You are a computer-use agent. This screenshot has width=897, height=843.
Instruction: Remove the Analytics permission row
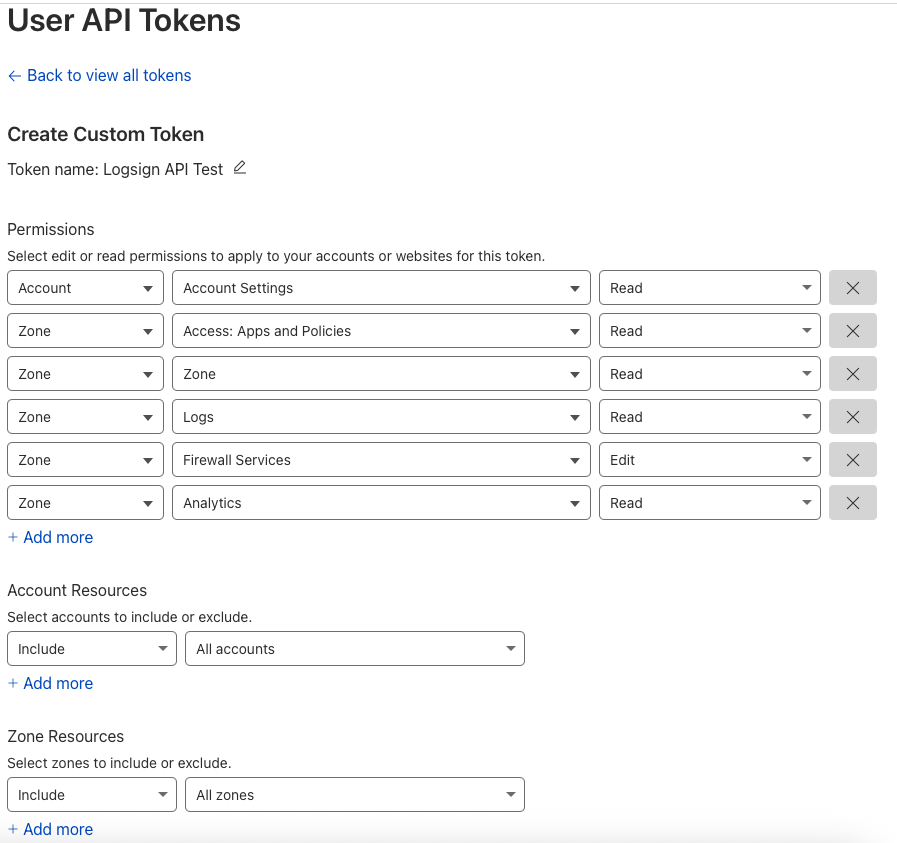pyautogui.click(x=852, y=502)
